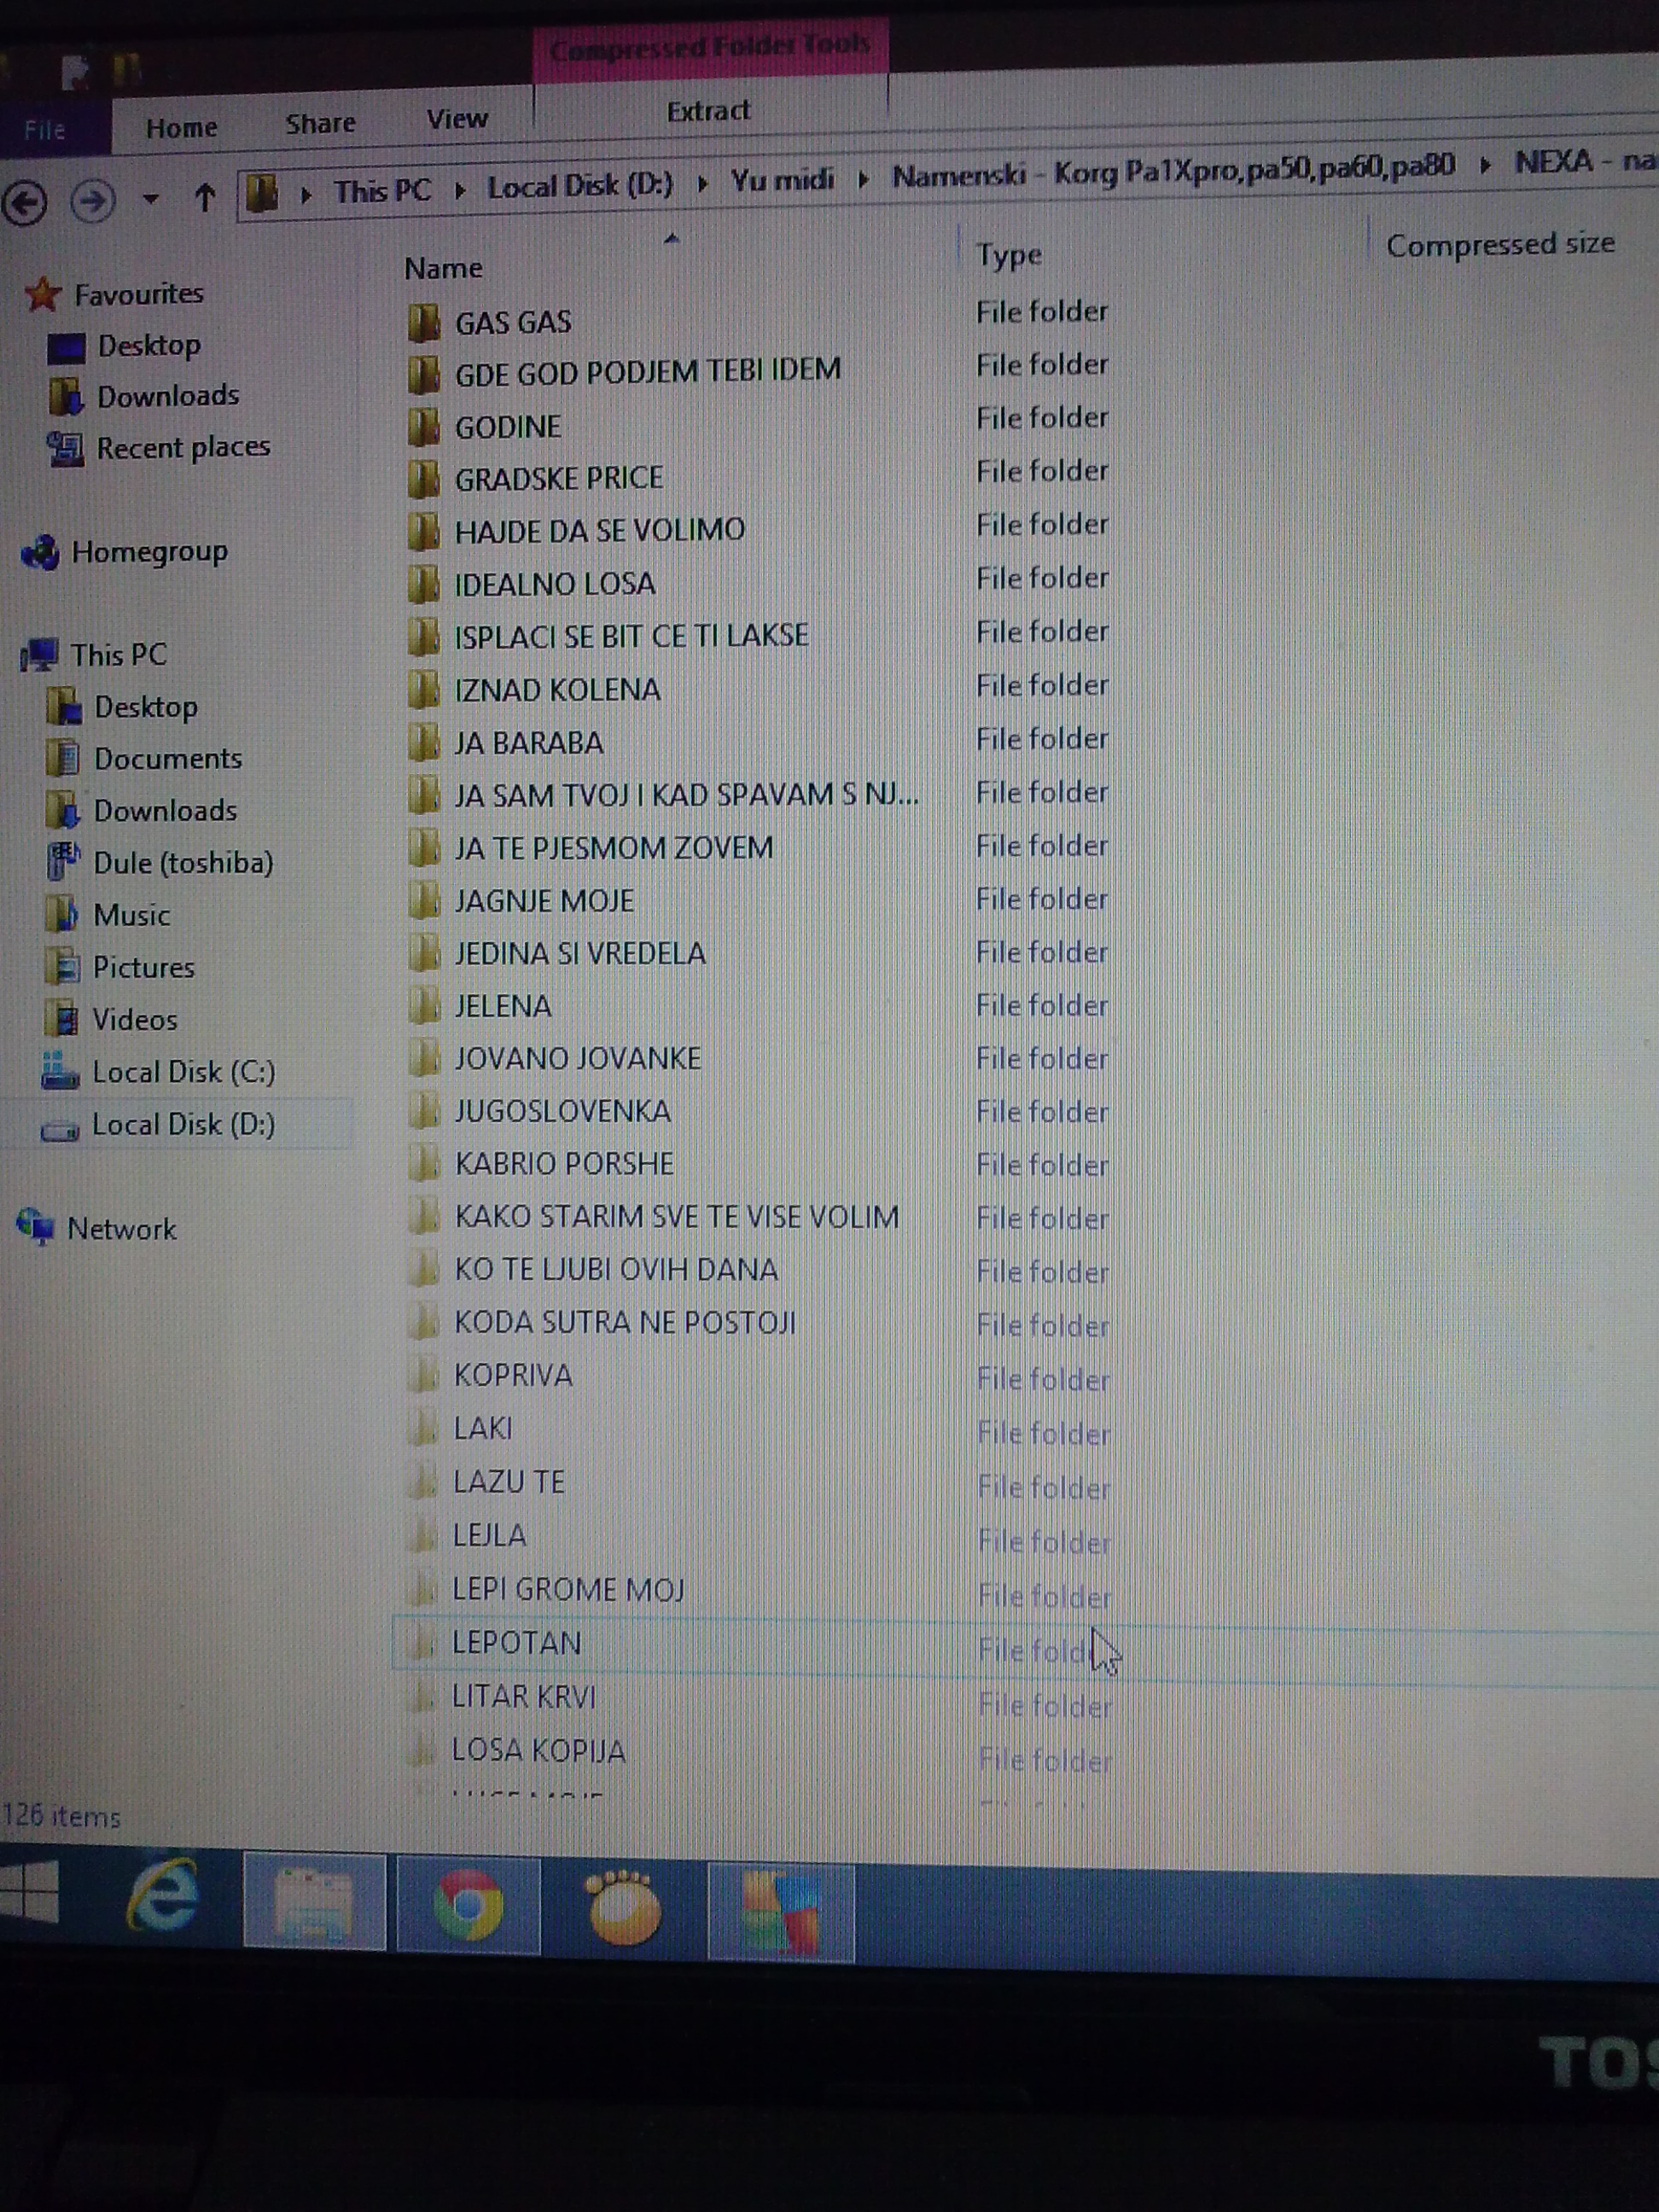The height and width of the screenshot is (2212, 1659).
Task: Click the Windows Start button
Action: click(x=28, y=1890)
